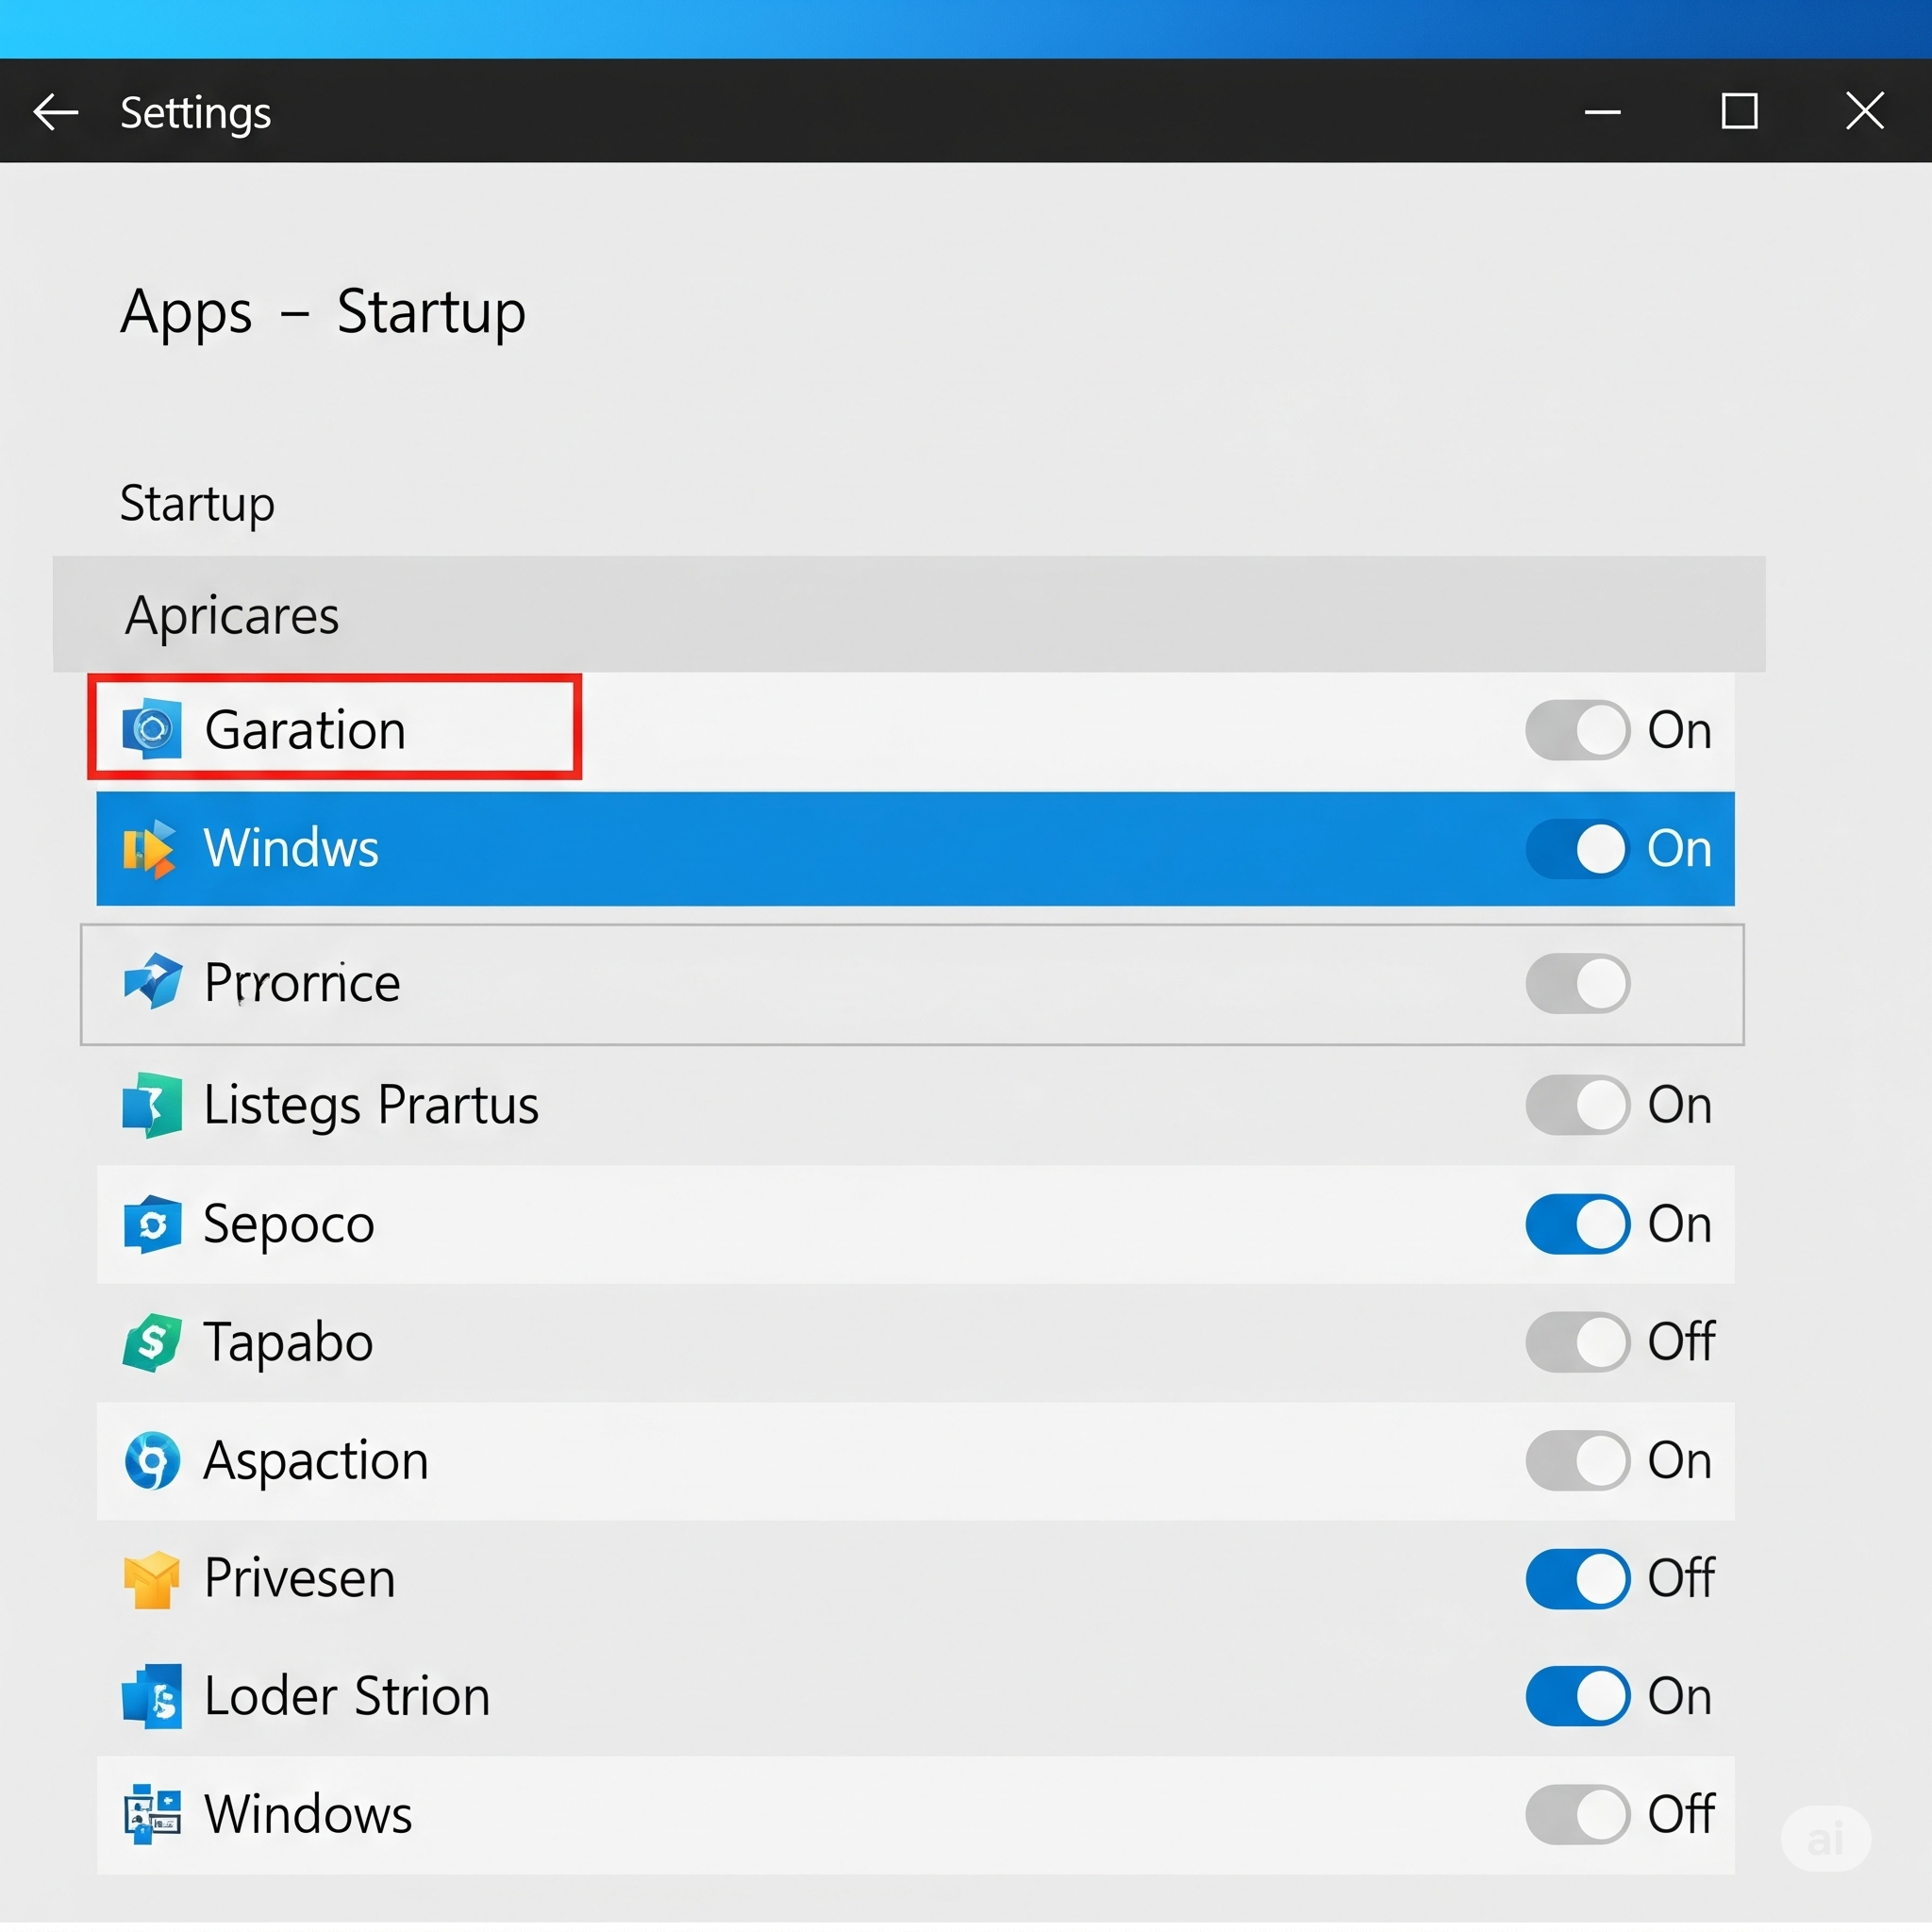Click the Aspaction round blue icon
This screenshot has height=1932, width=1932.
coord(152,1461)
